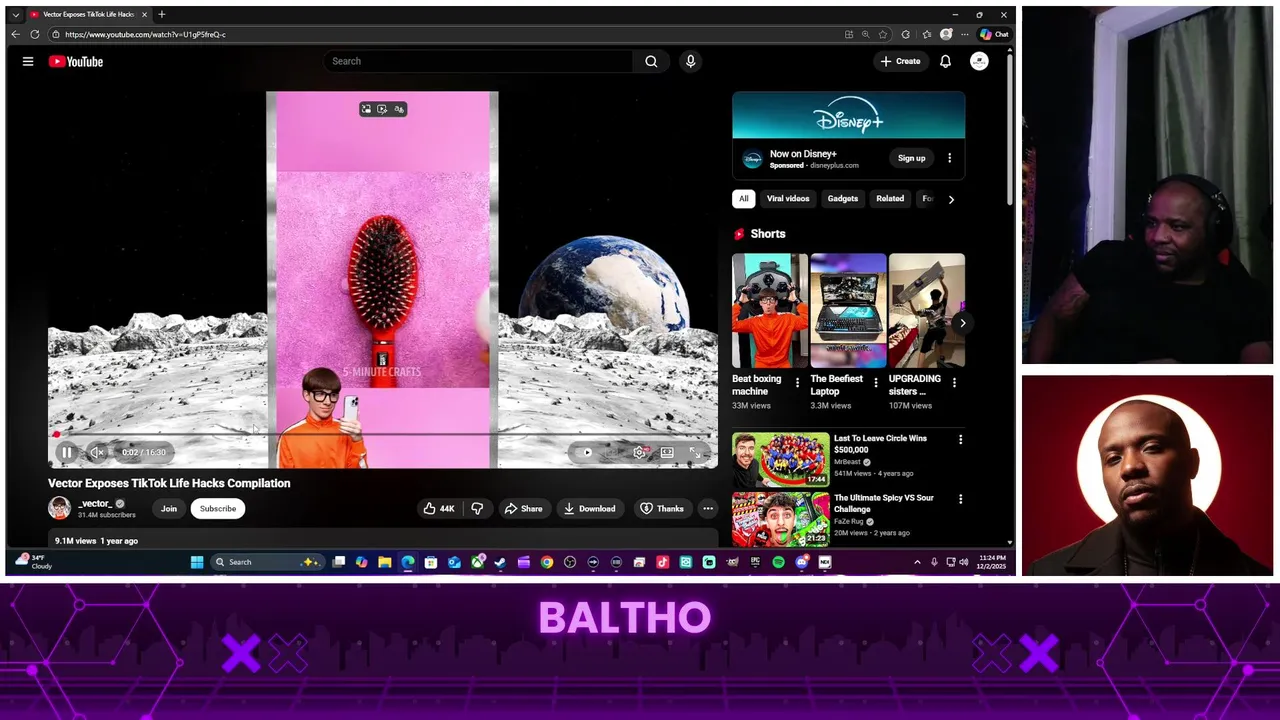The image size is (1280, 720).
Task: Open the _vector_ channel name link
Action: point(95,503)
